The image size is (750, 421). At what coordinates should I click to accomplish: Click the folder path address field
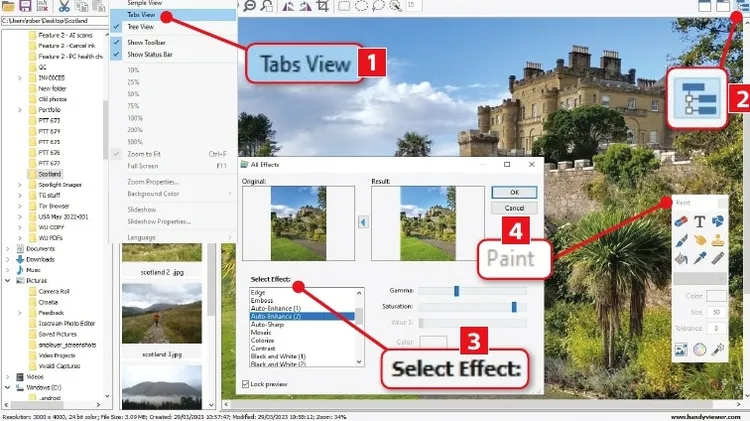click(55, 21)
